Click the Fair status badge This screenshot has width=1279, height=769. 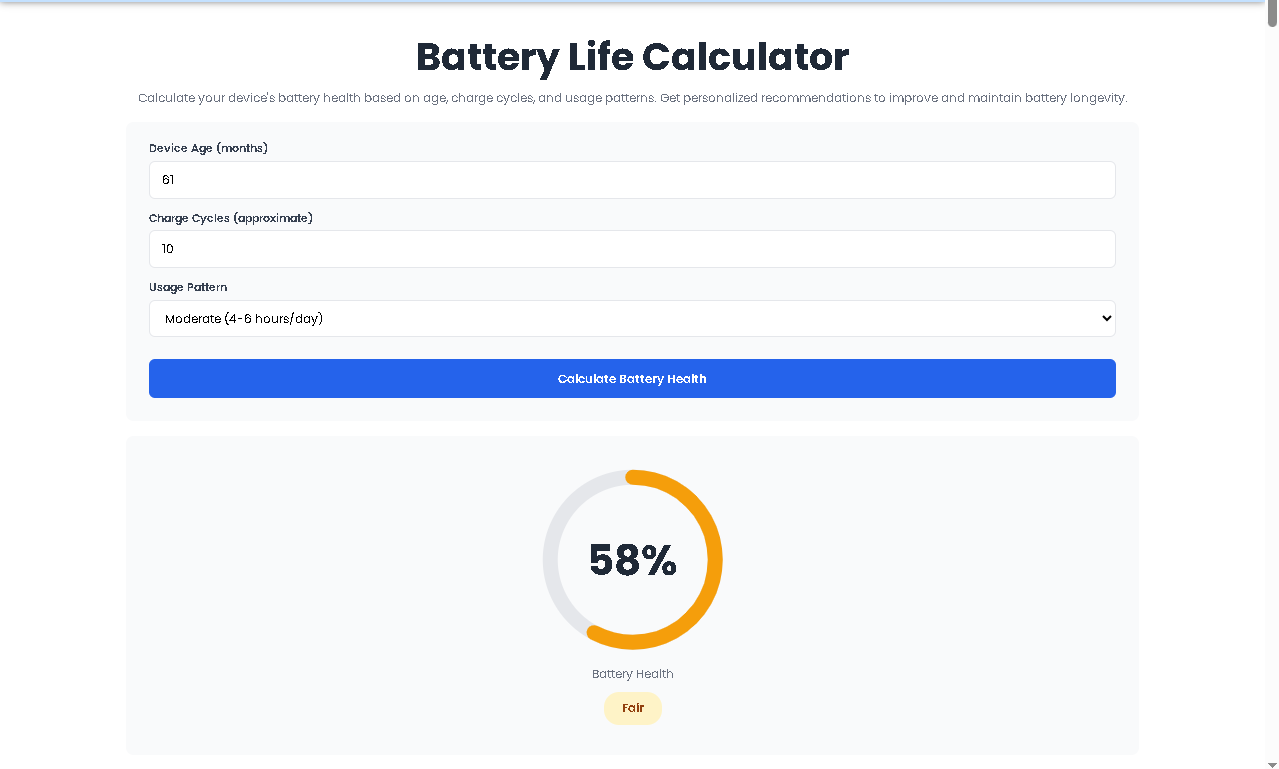(x=632, y=708)
